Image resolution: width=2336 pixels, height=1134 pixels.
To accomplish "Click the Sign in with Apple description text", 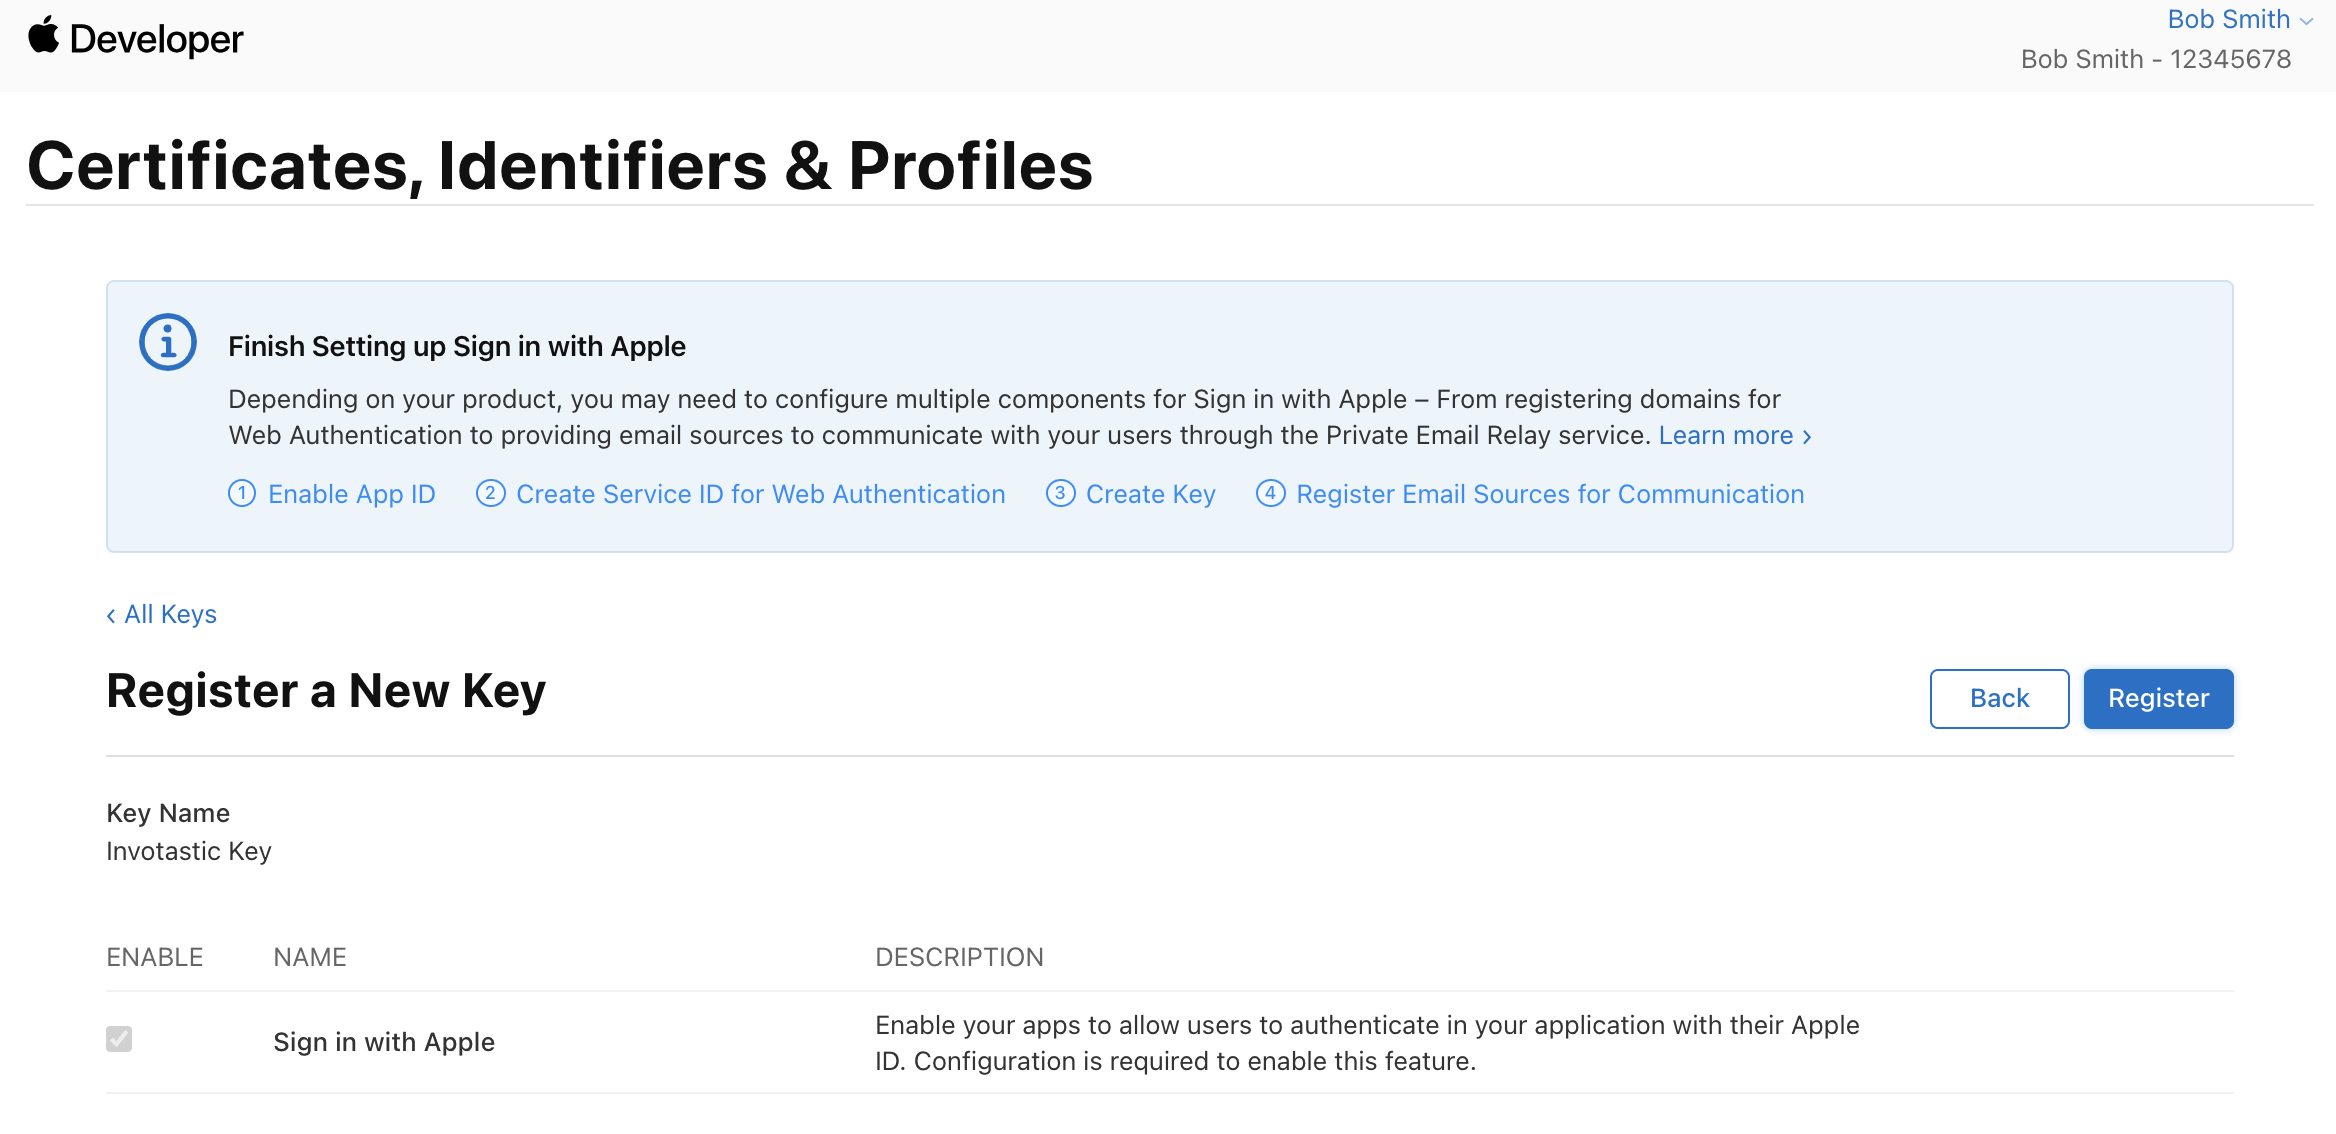I will 1367,1043.
